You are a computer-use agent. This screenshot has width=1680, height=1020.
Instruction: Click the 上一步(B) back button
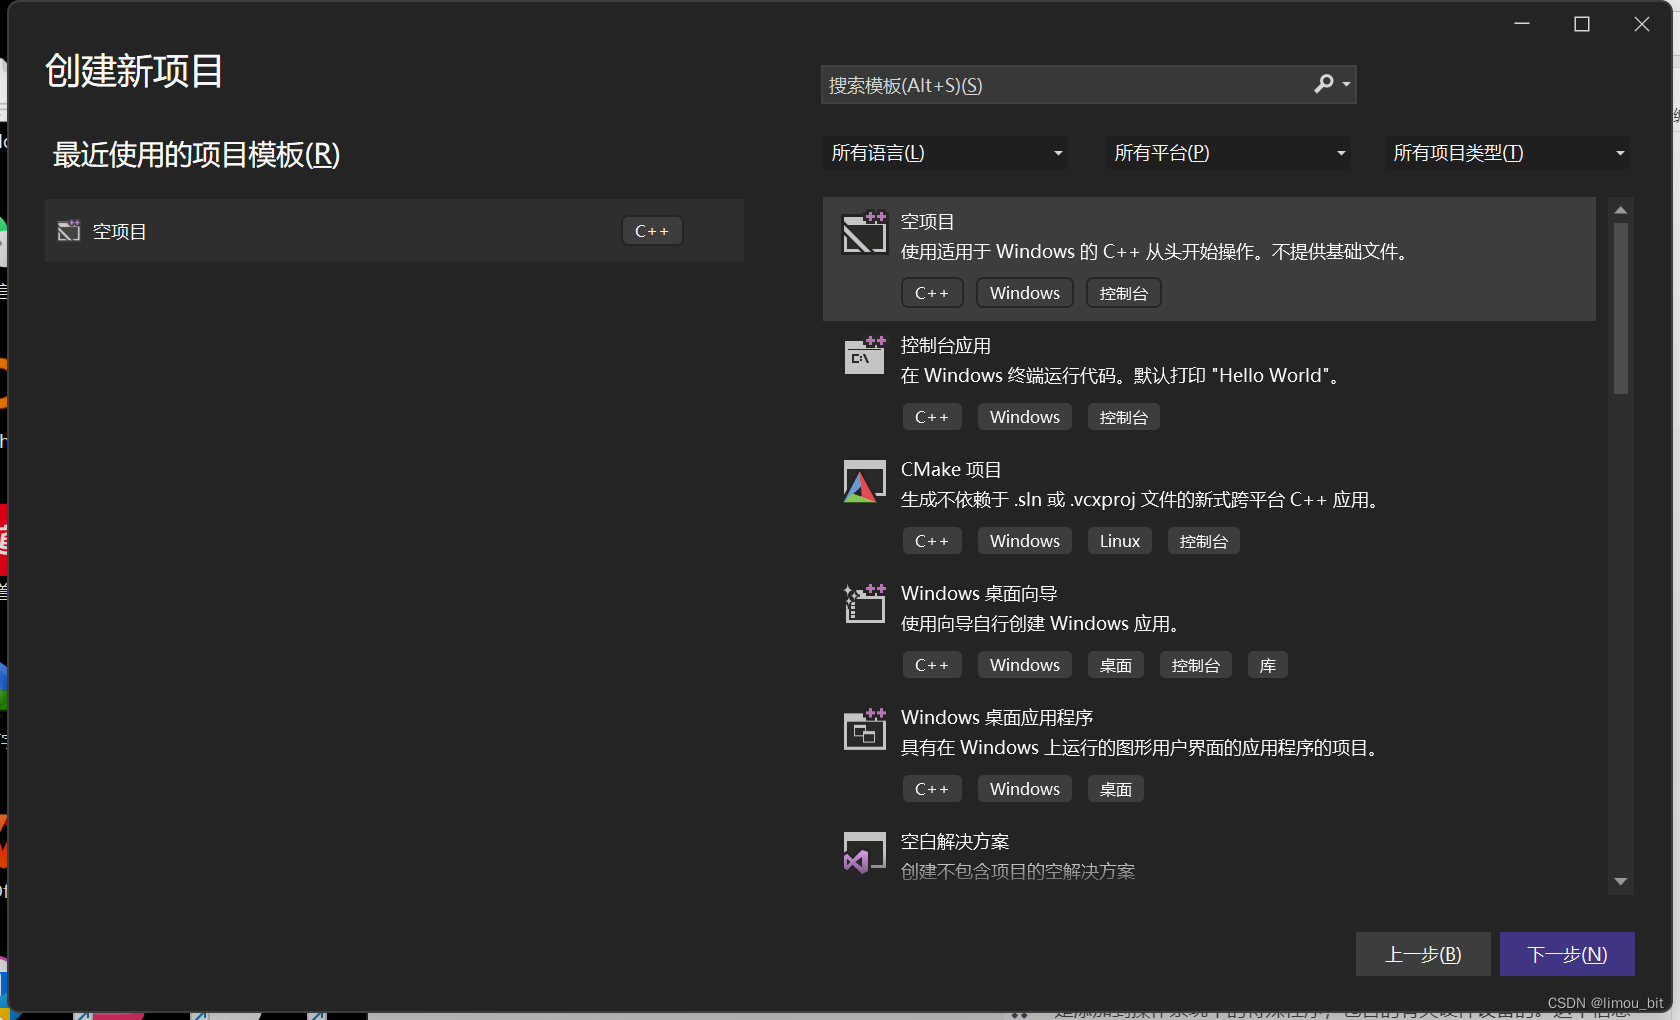1422,953
